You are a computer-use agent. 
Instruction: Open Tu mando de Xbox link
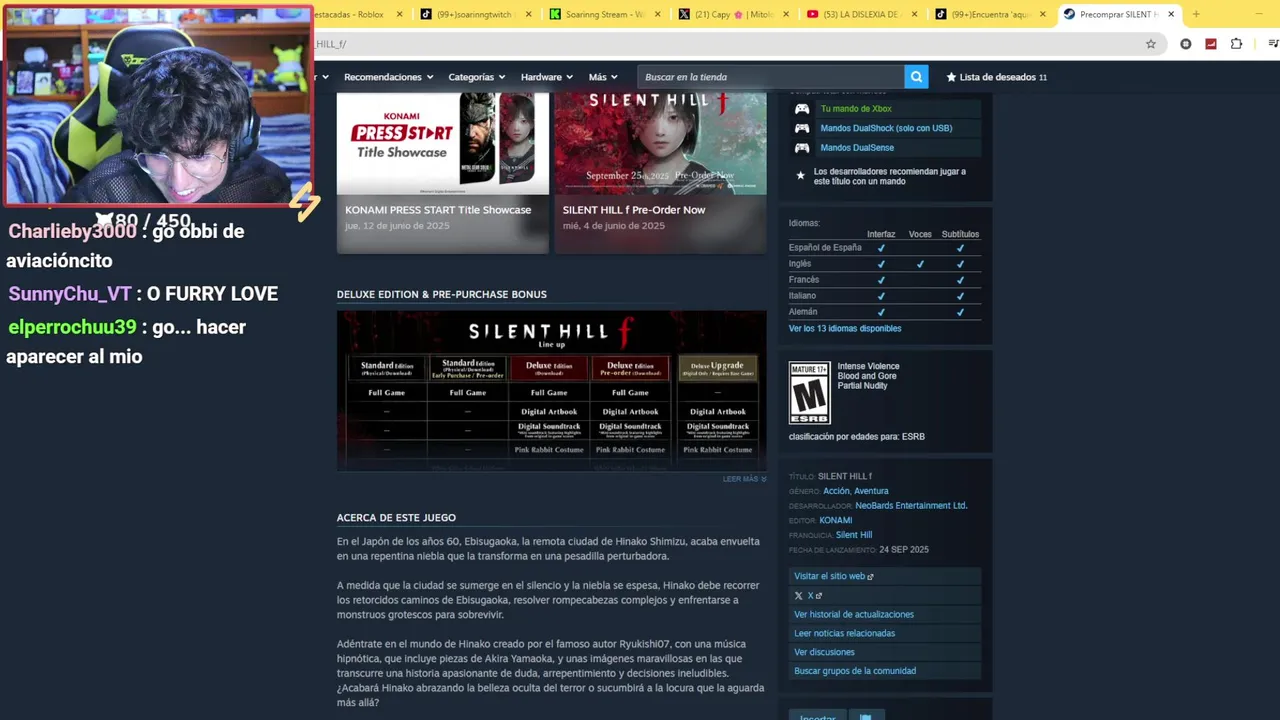(x=856, y=109)
